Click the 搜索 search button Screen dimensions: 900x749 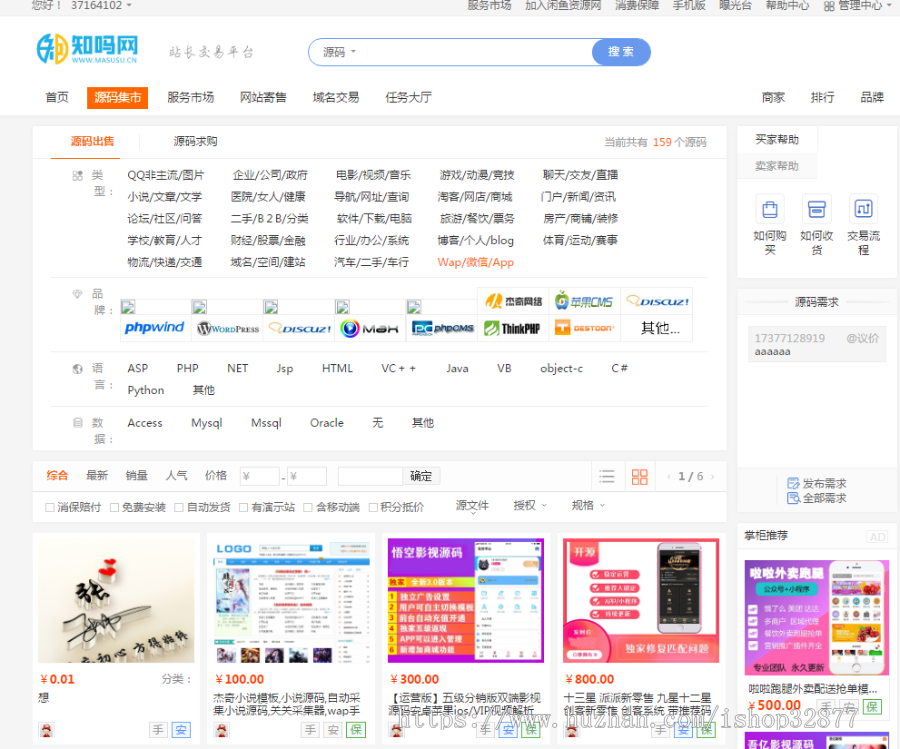click(x=621, y=52)
